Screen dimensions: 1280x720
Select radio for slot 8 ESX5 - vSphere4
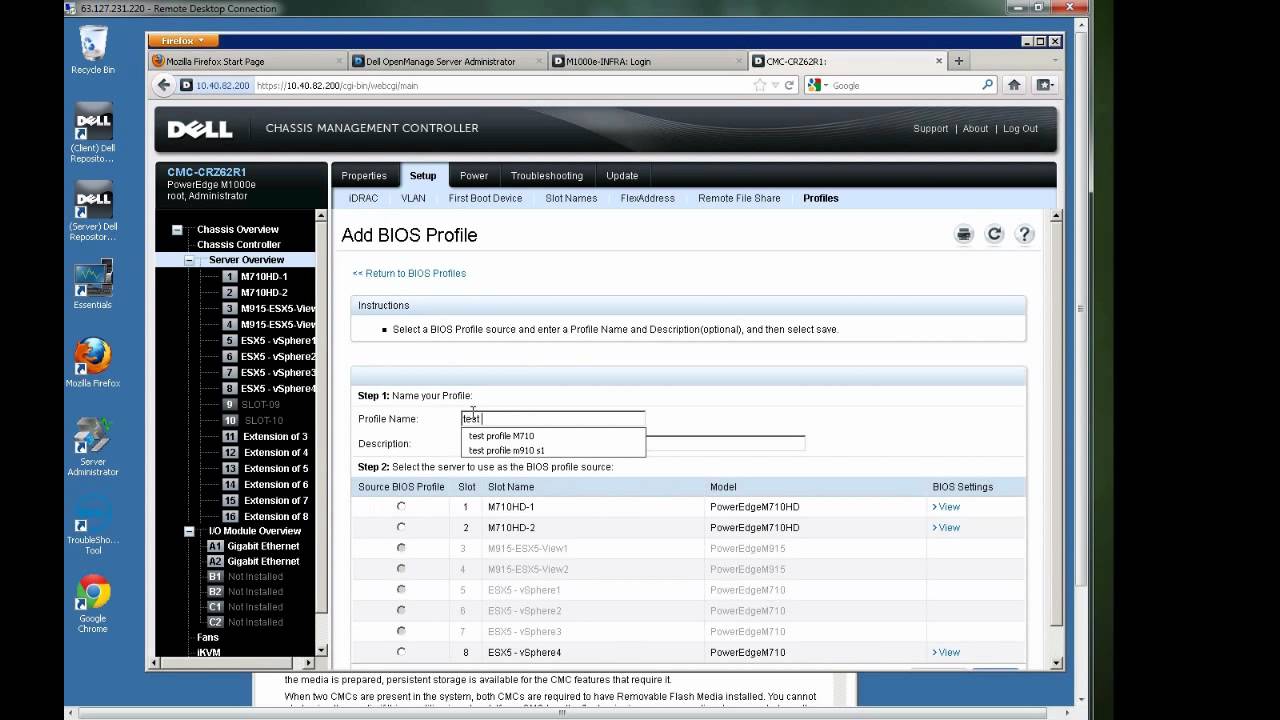tap(401, 652)
